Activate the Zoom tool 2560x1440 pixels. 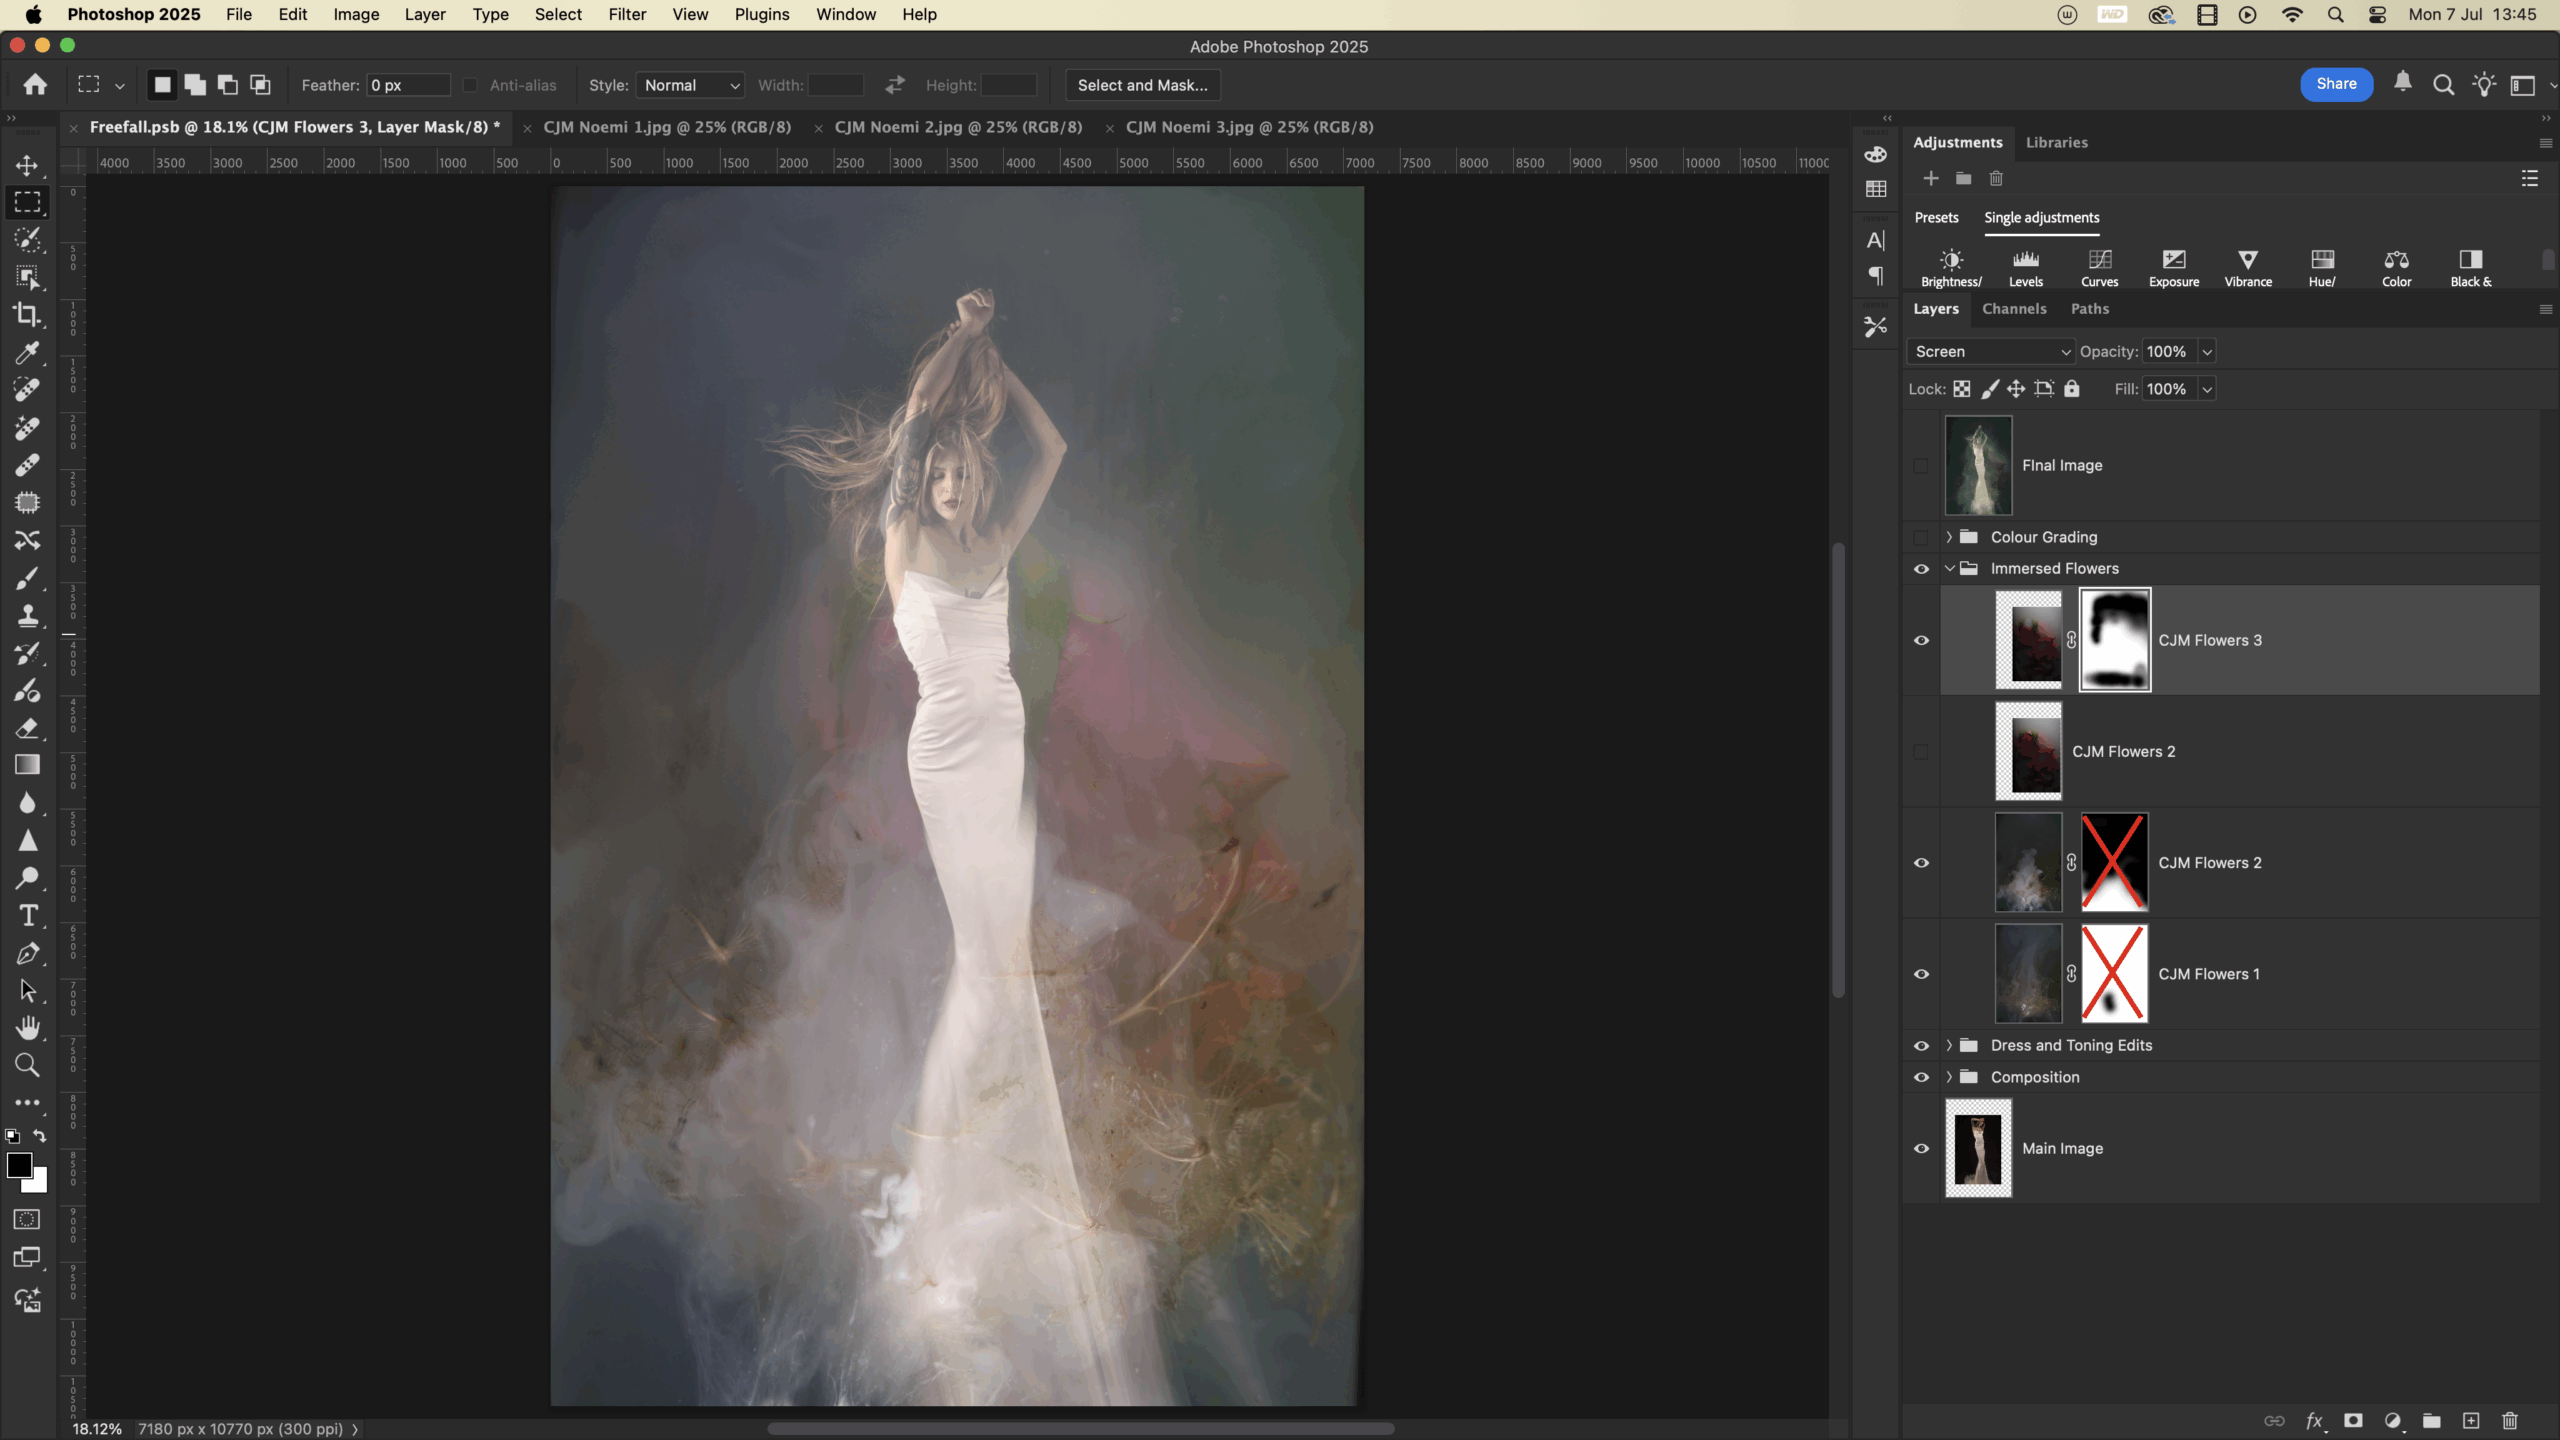point(27,1066)
